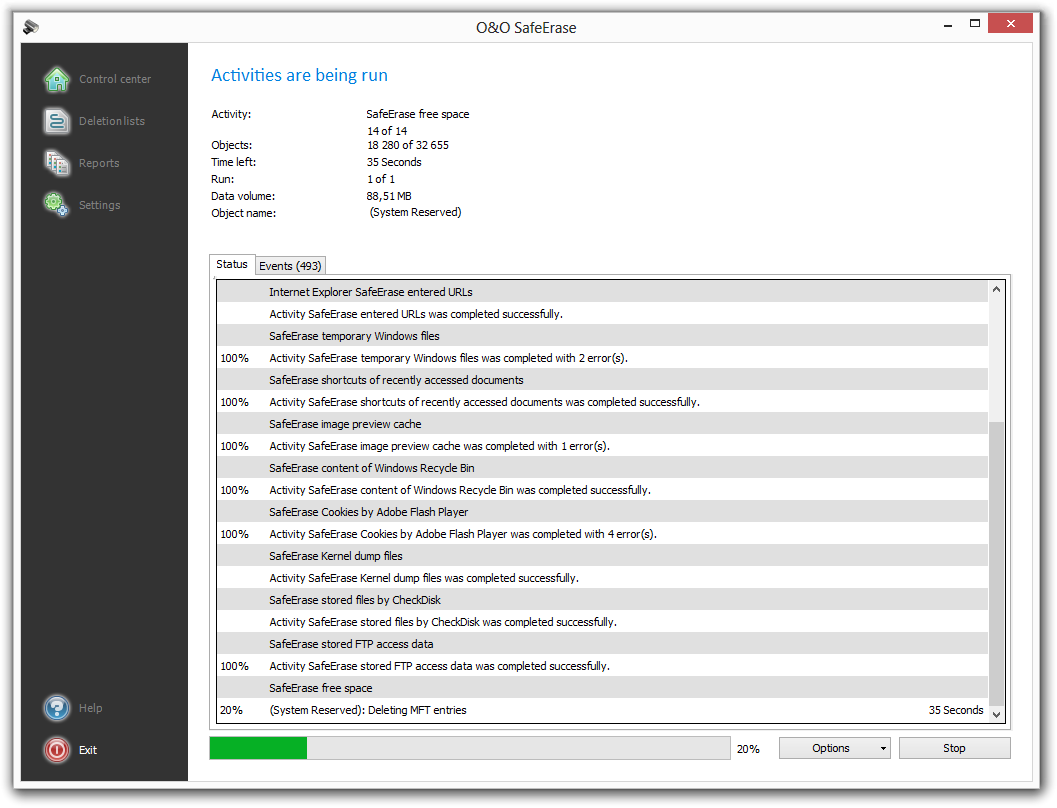Select temporary Windows files completed with 2 errors row
The image size is (1057, 808).
(x=603, y=358)
